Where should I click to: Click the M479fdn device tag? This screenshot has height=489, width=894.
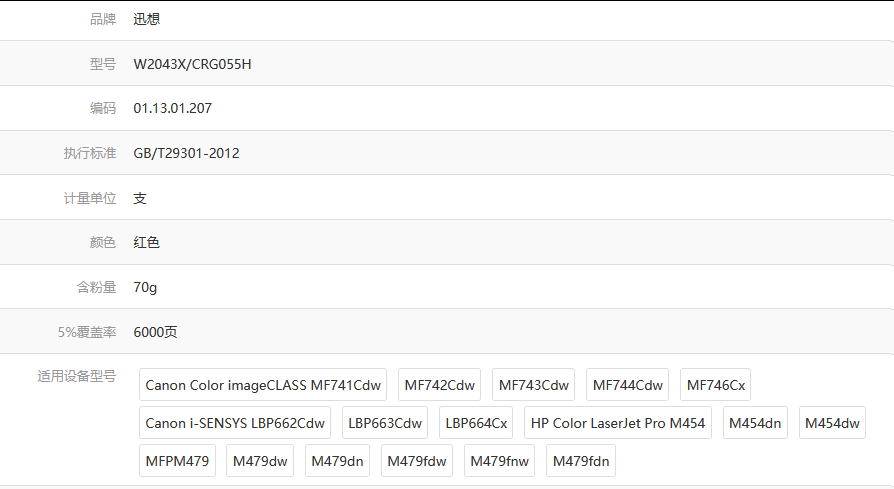pos(581,461)
